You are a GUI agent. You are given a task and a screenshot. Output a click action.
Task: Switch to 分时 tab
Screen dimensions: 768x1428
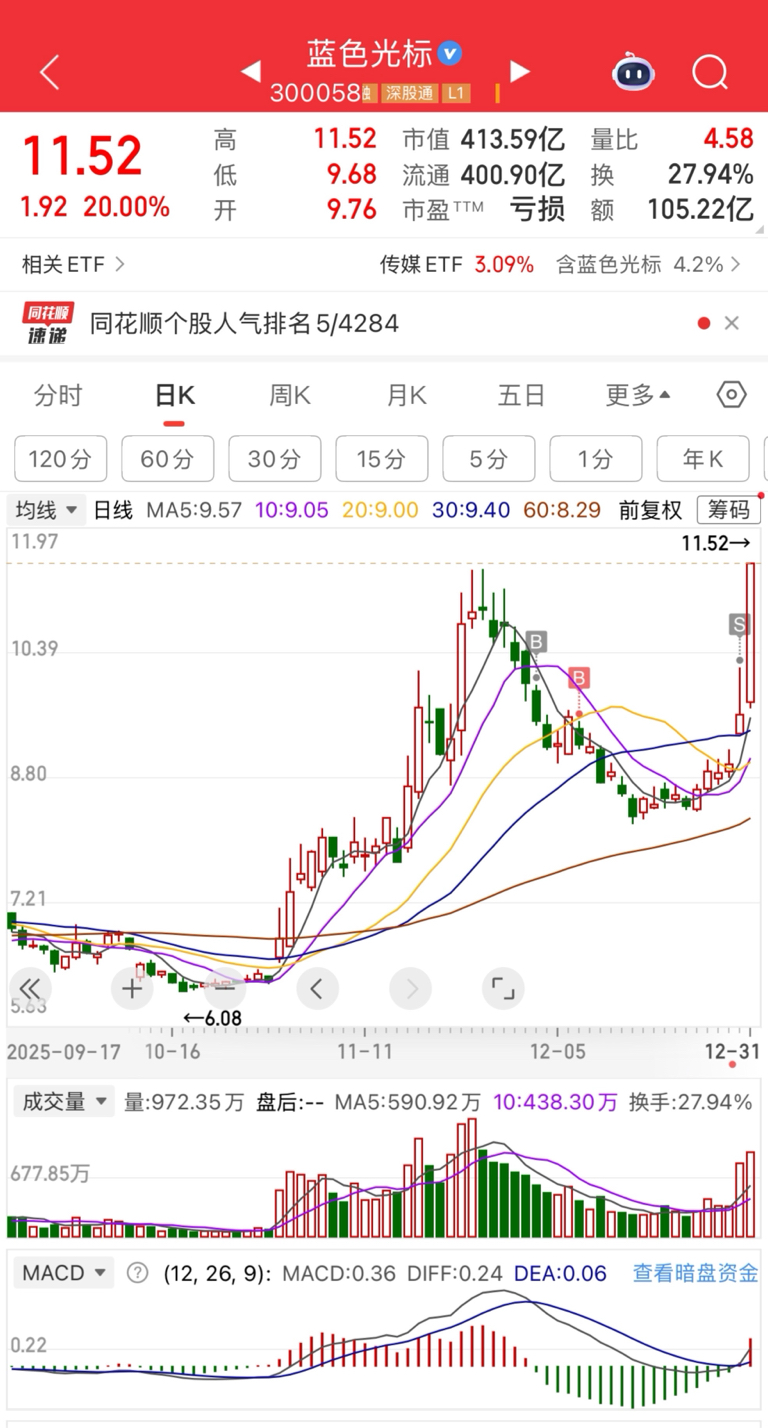click(x=58, y=395)
